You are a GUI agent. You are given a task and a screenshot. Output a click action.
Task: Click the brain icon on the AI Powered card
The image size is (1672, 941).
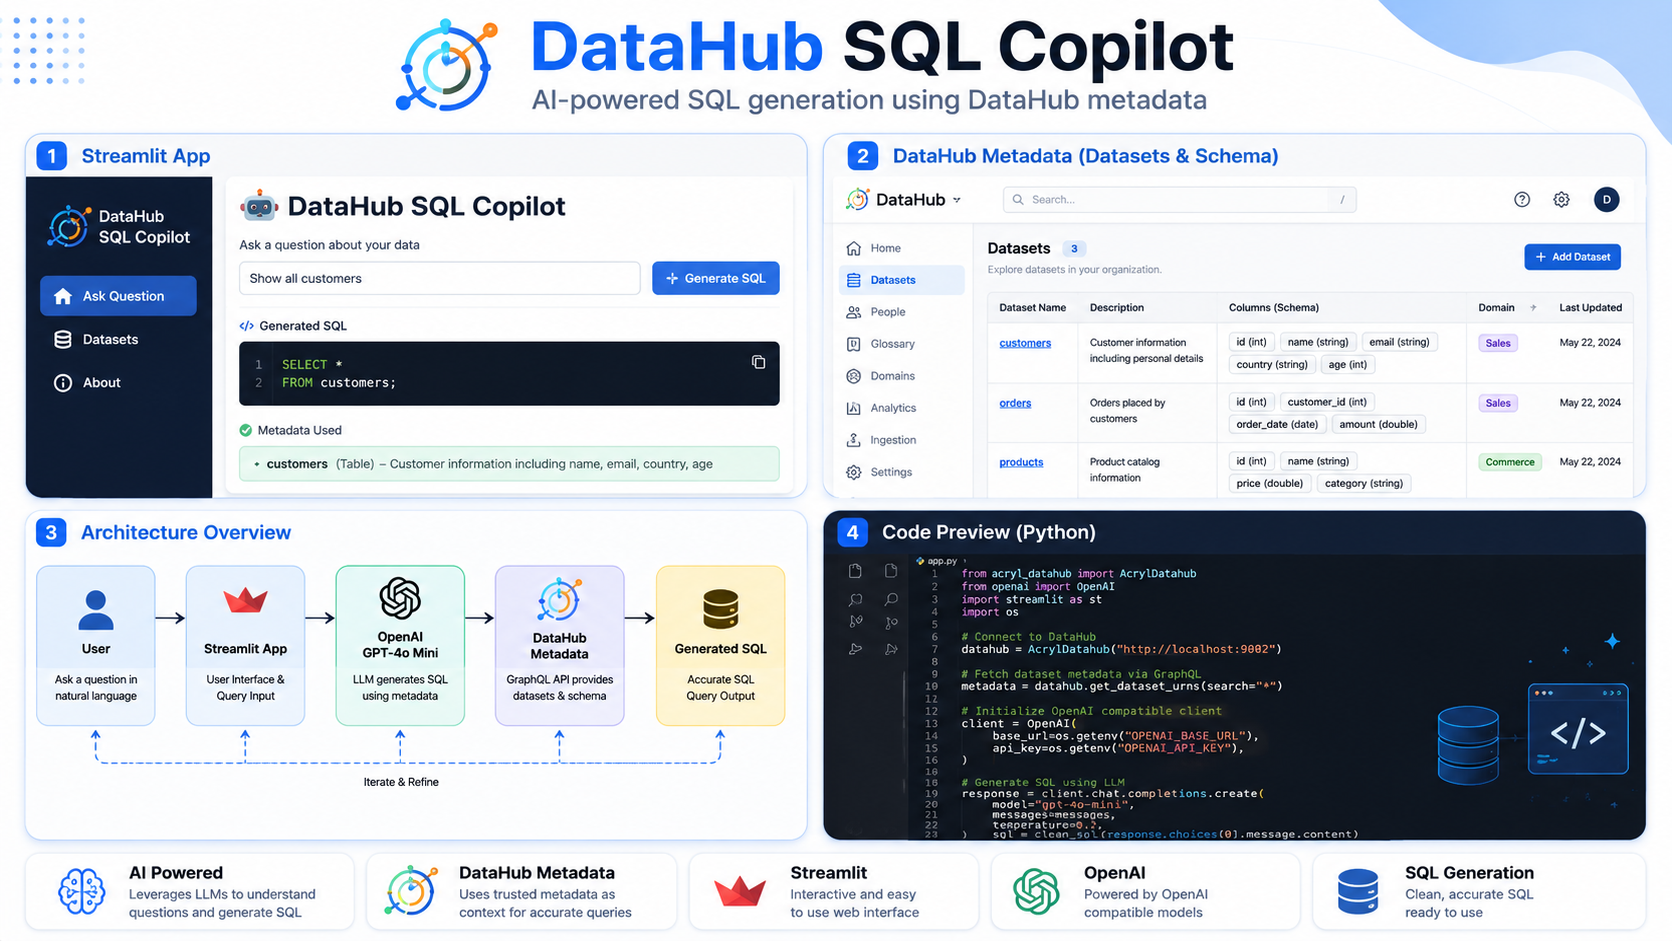tap(82, 891)
